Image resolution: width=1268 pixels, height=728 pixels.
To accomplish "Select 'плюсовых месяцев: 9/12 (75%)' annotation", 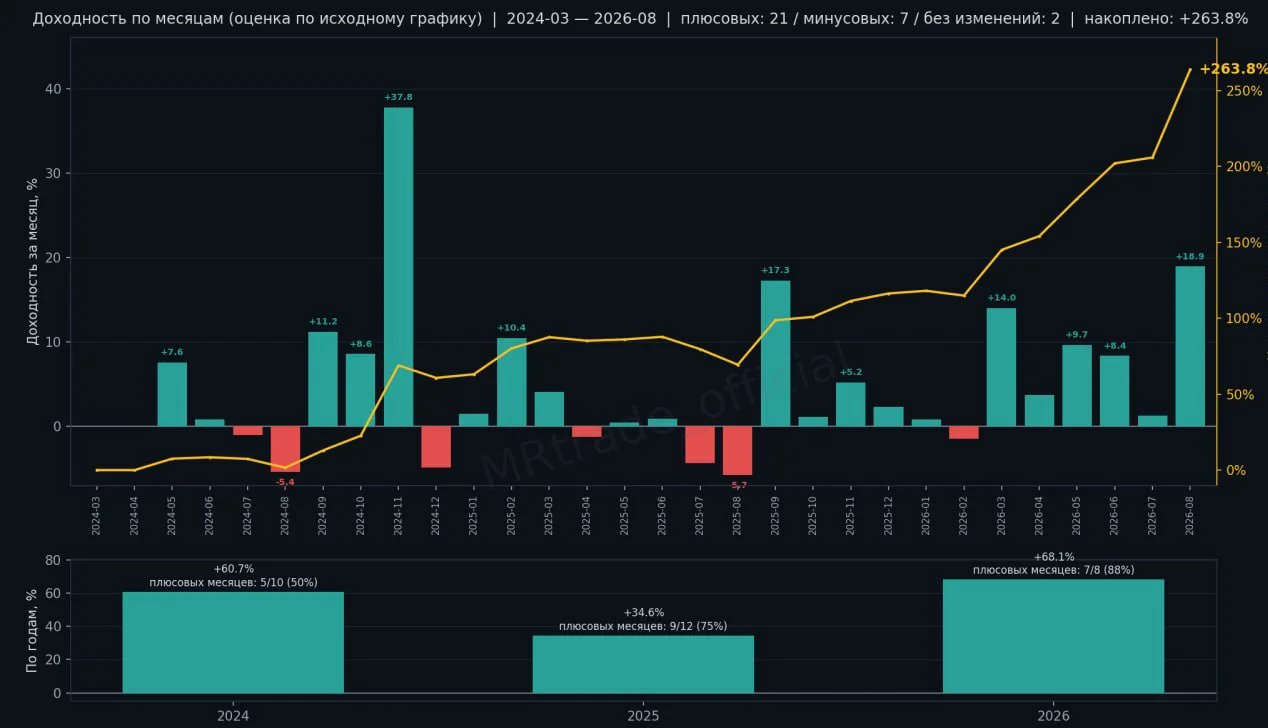I will (x=643, y=626).
